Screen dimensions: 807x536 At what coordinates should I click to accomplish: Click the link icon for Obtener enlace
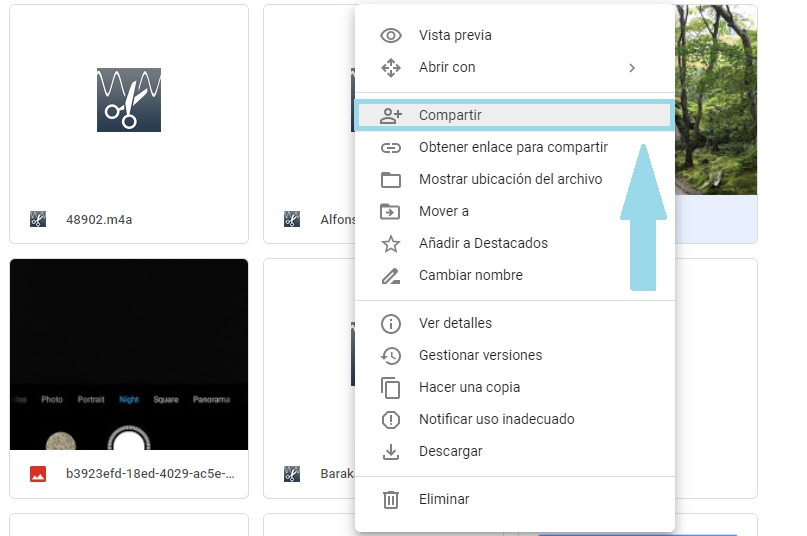tap(391, 148)
